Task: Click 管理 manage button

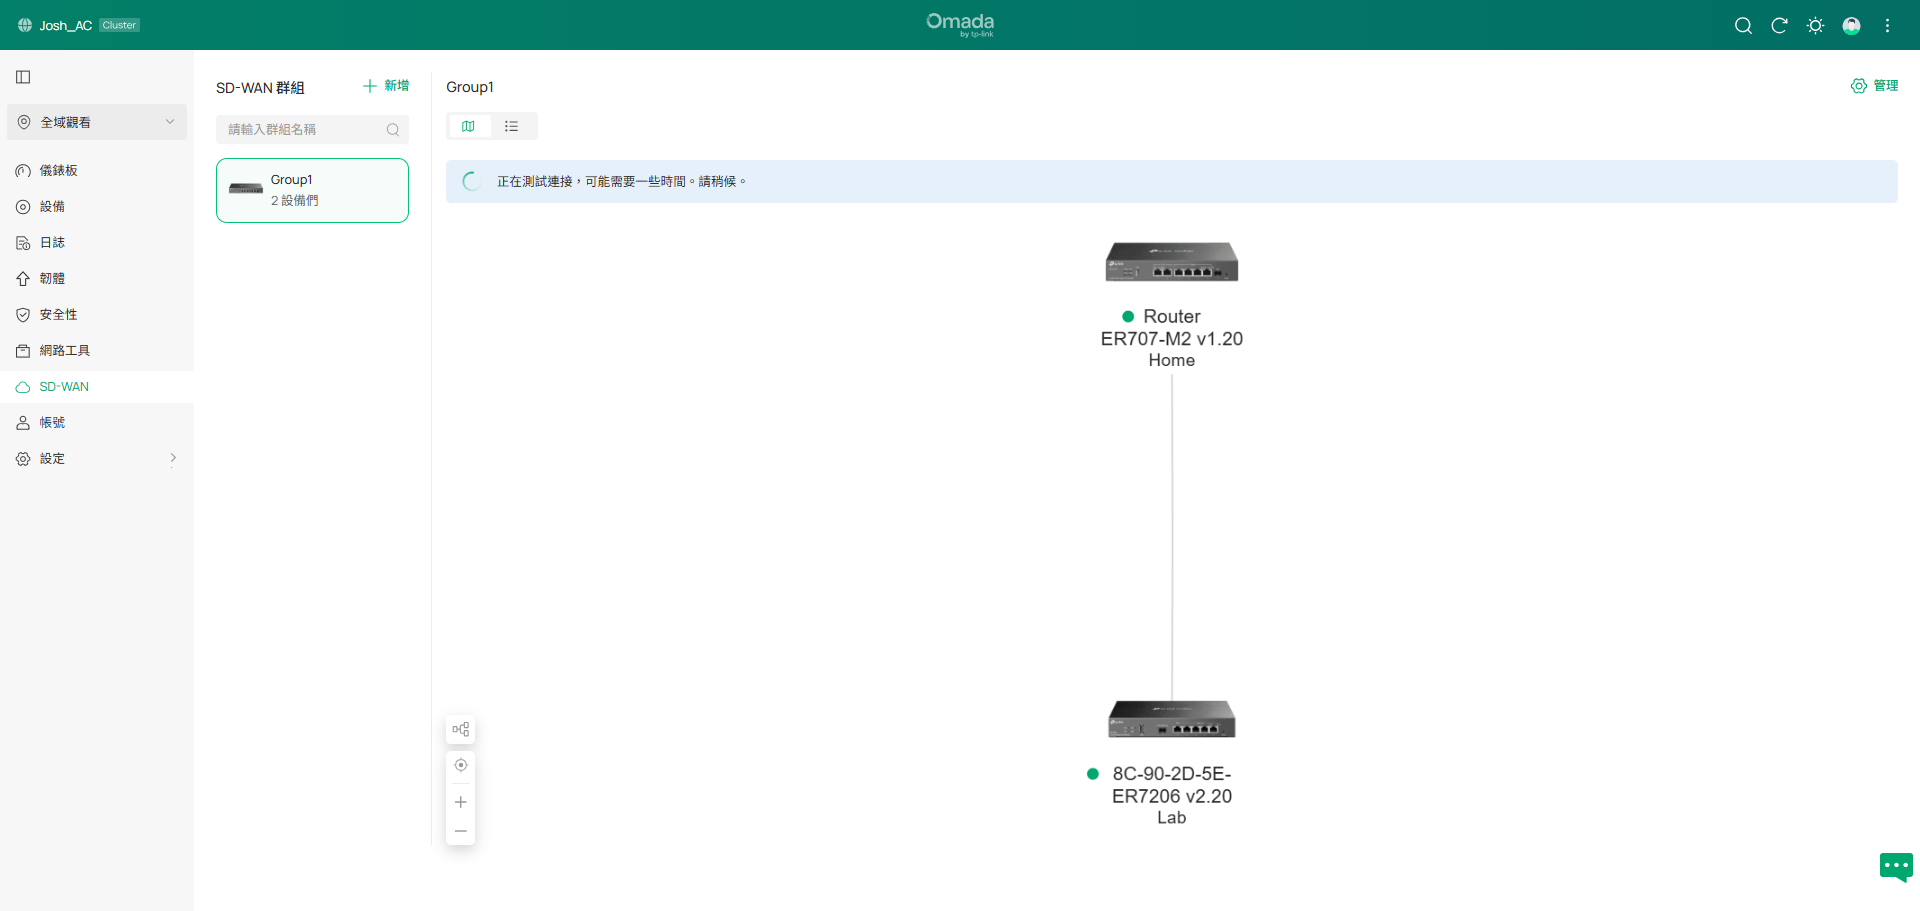Action: (x=1874, y=86)
